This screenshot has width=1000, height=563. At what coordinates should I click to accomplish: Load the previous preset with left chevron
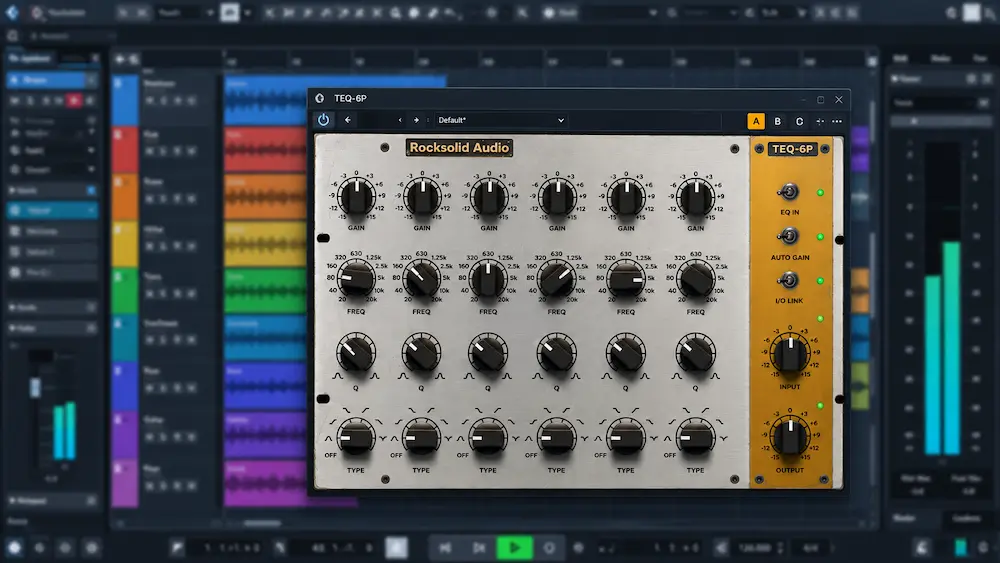(x=400, y=120)
